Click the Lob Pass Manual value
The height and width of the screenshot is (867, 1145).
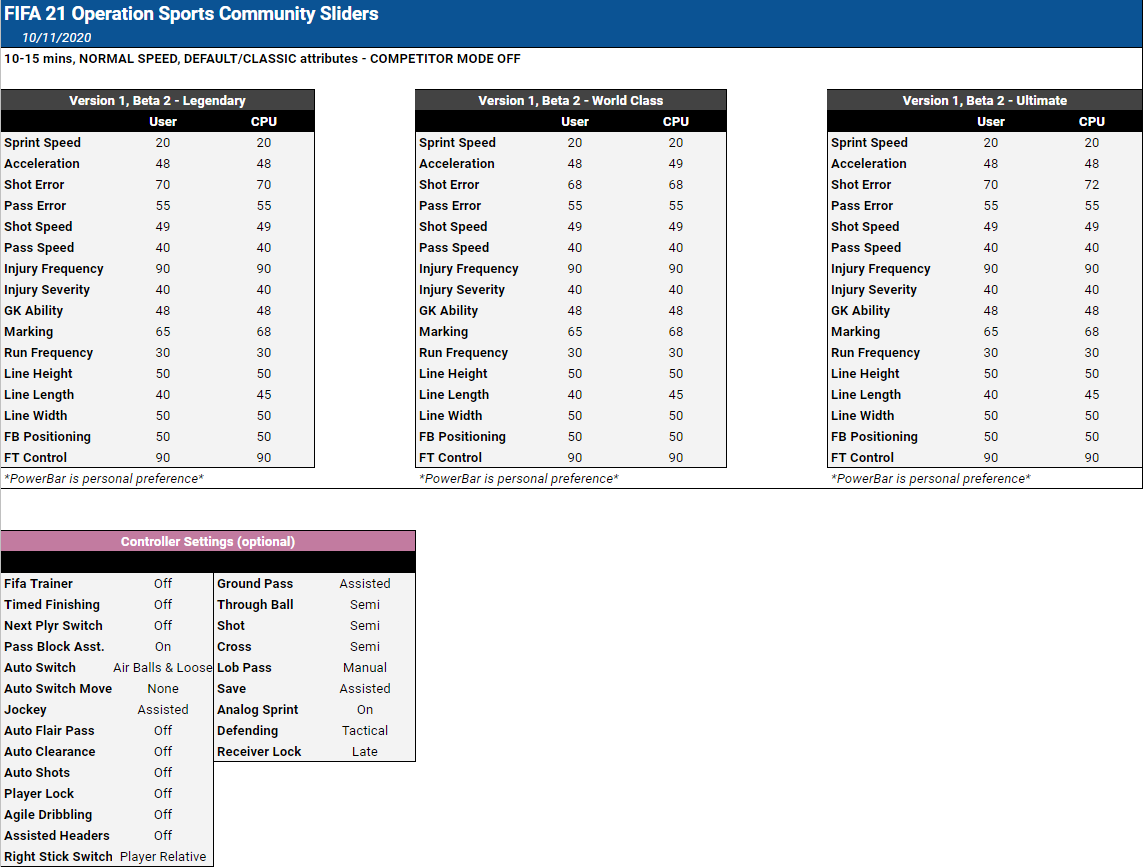365,667
